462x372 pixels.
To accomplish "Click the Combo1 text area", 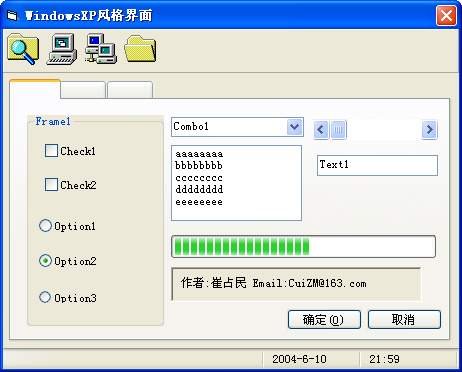I will coord(229,127).
